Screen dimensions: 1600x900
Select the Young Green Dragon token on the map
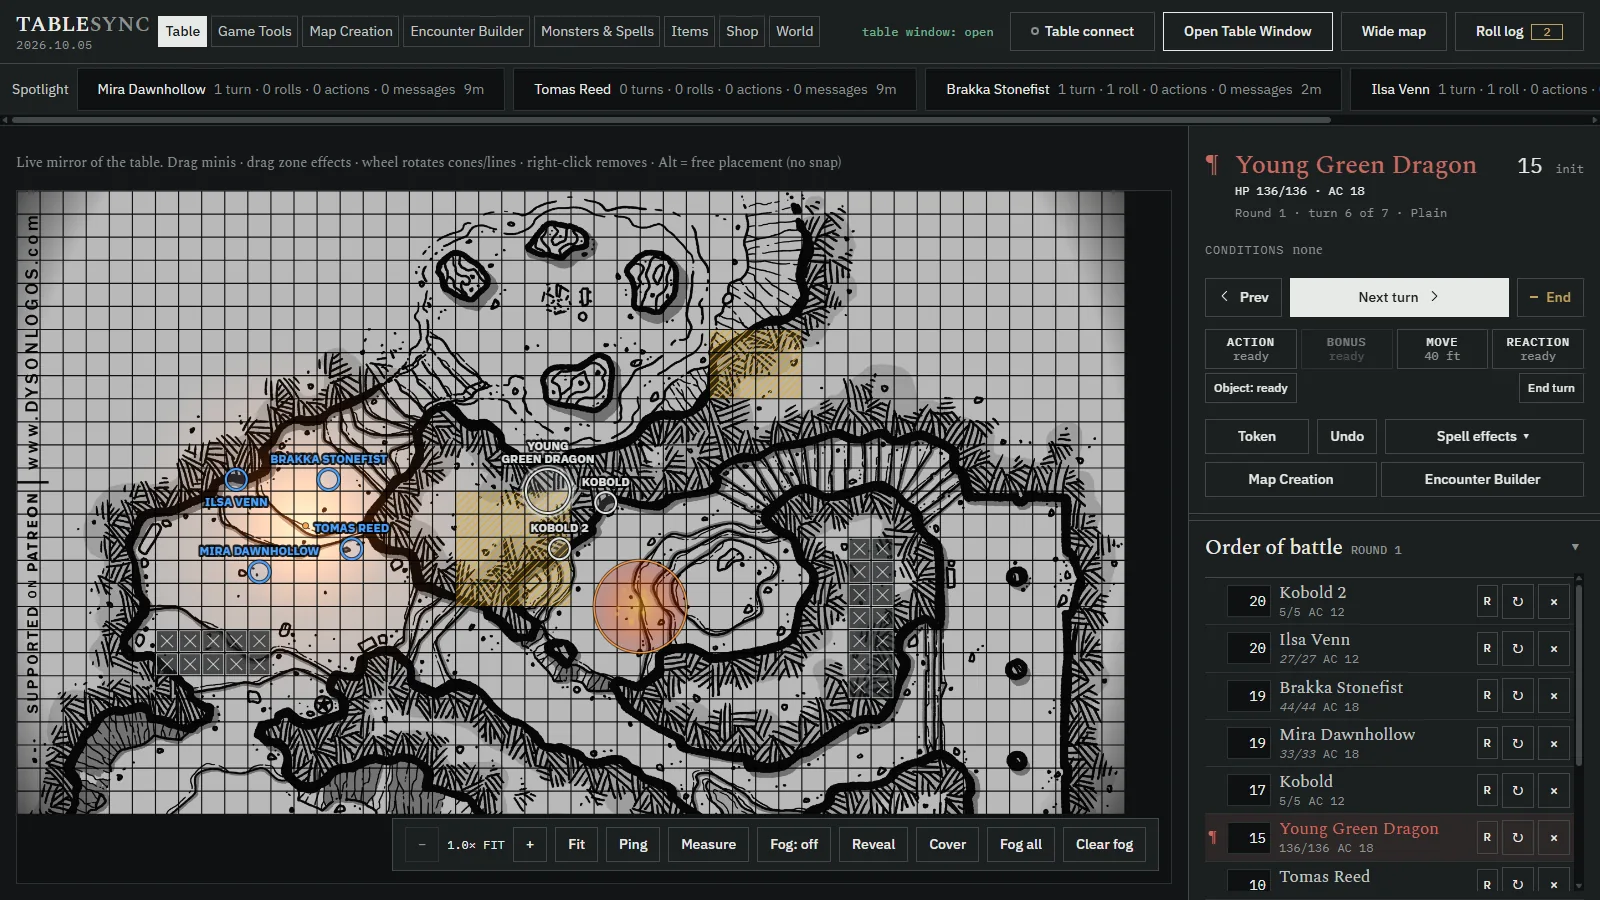[548, 490]
